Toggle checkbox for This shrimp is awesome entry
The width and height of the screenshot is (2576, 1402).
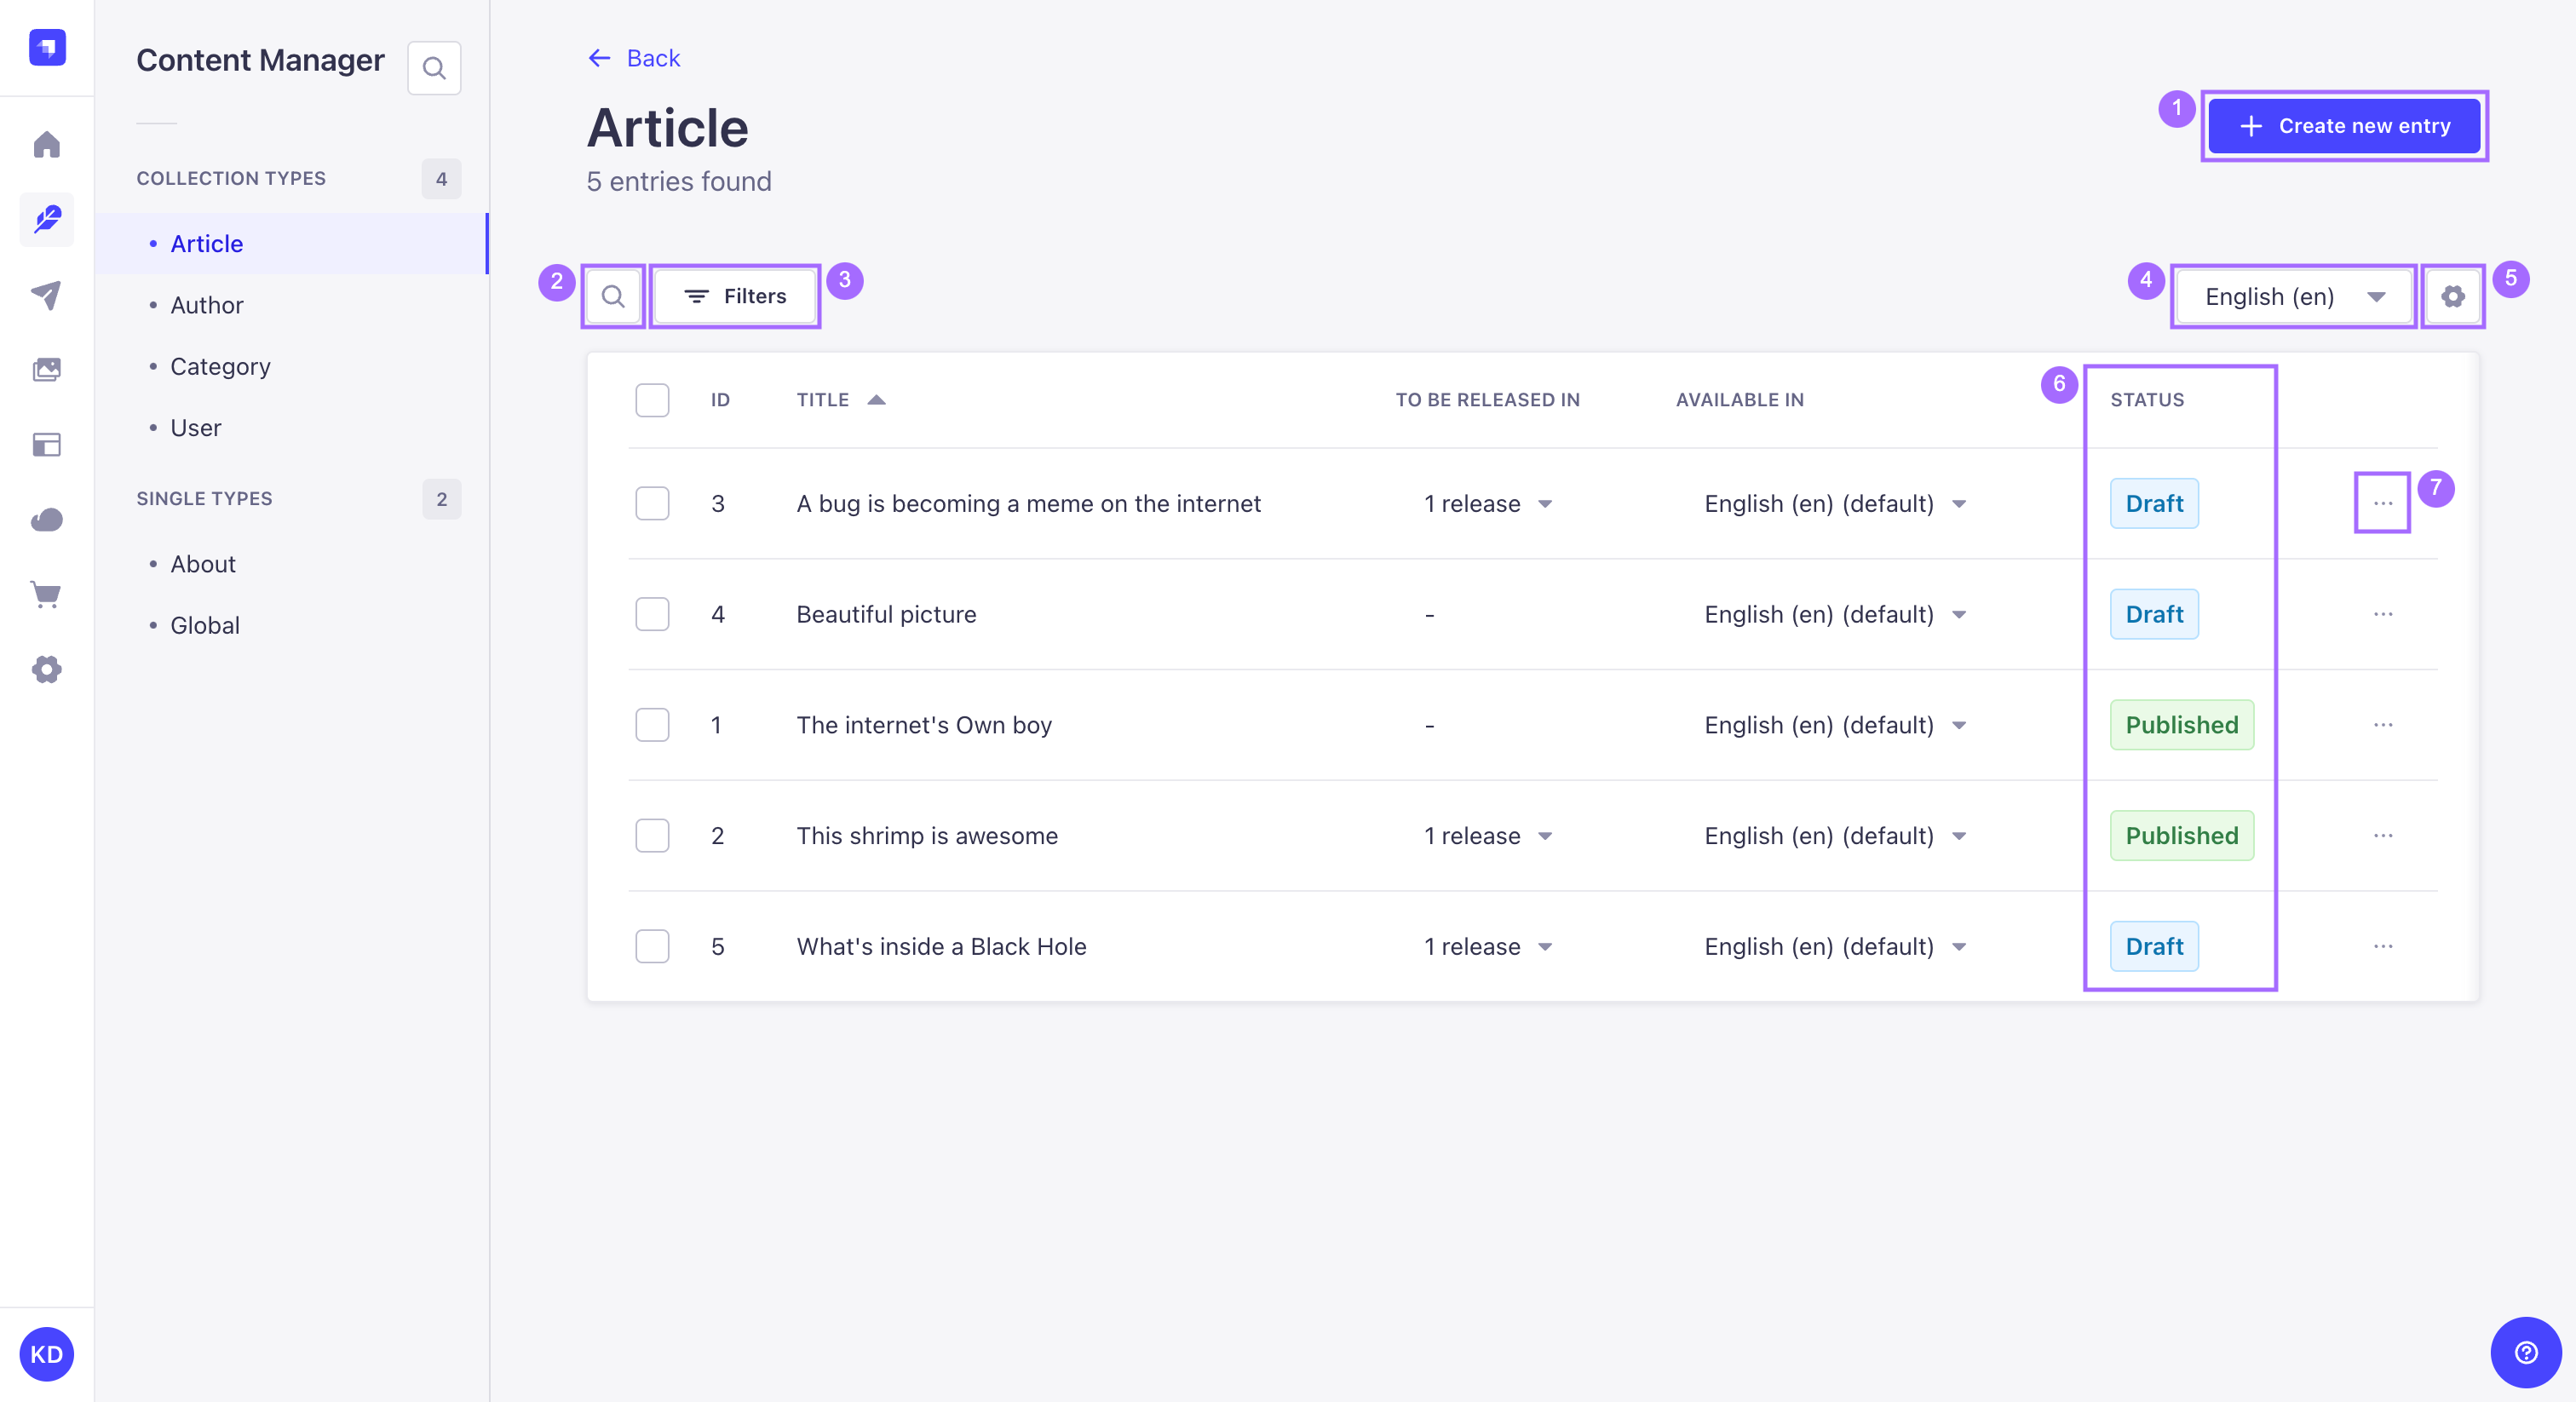653,836
